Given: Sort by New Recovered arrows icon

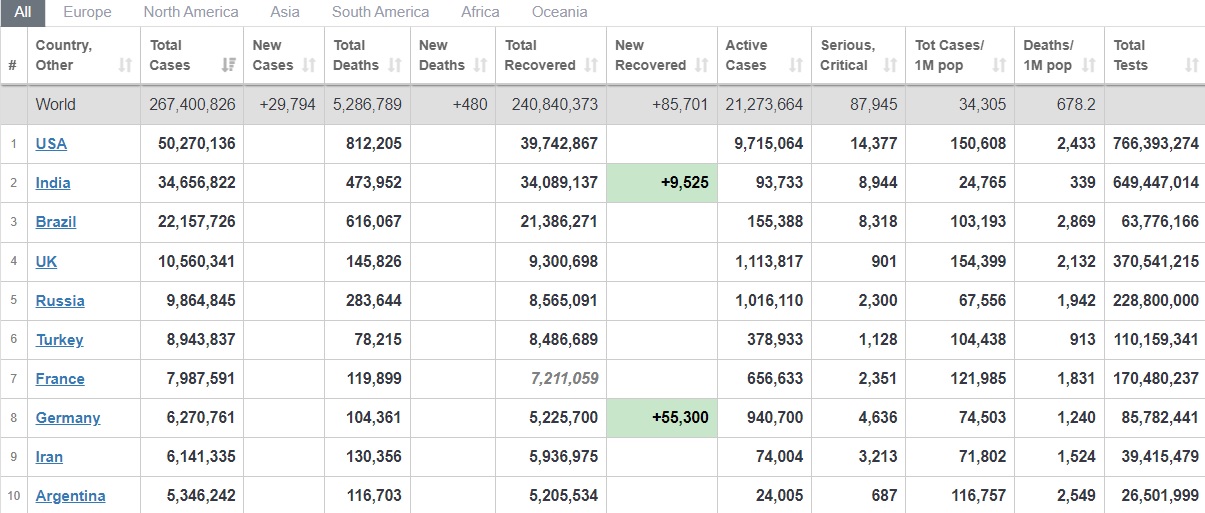Looking at the screenshot, I should [701, 65].
